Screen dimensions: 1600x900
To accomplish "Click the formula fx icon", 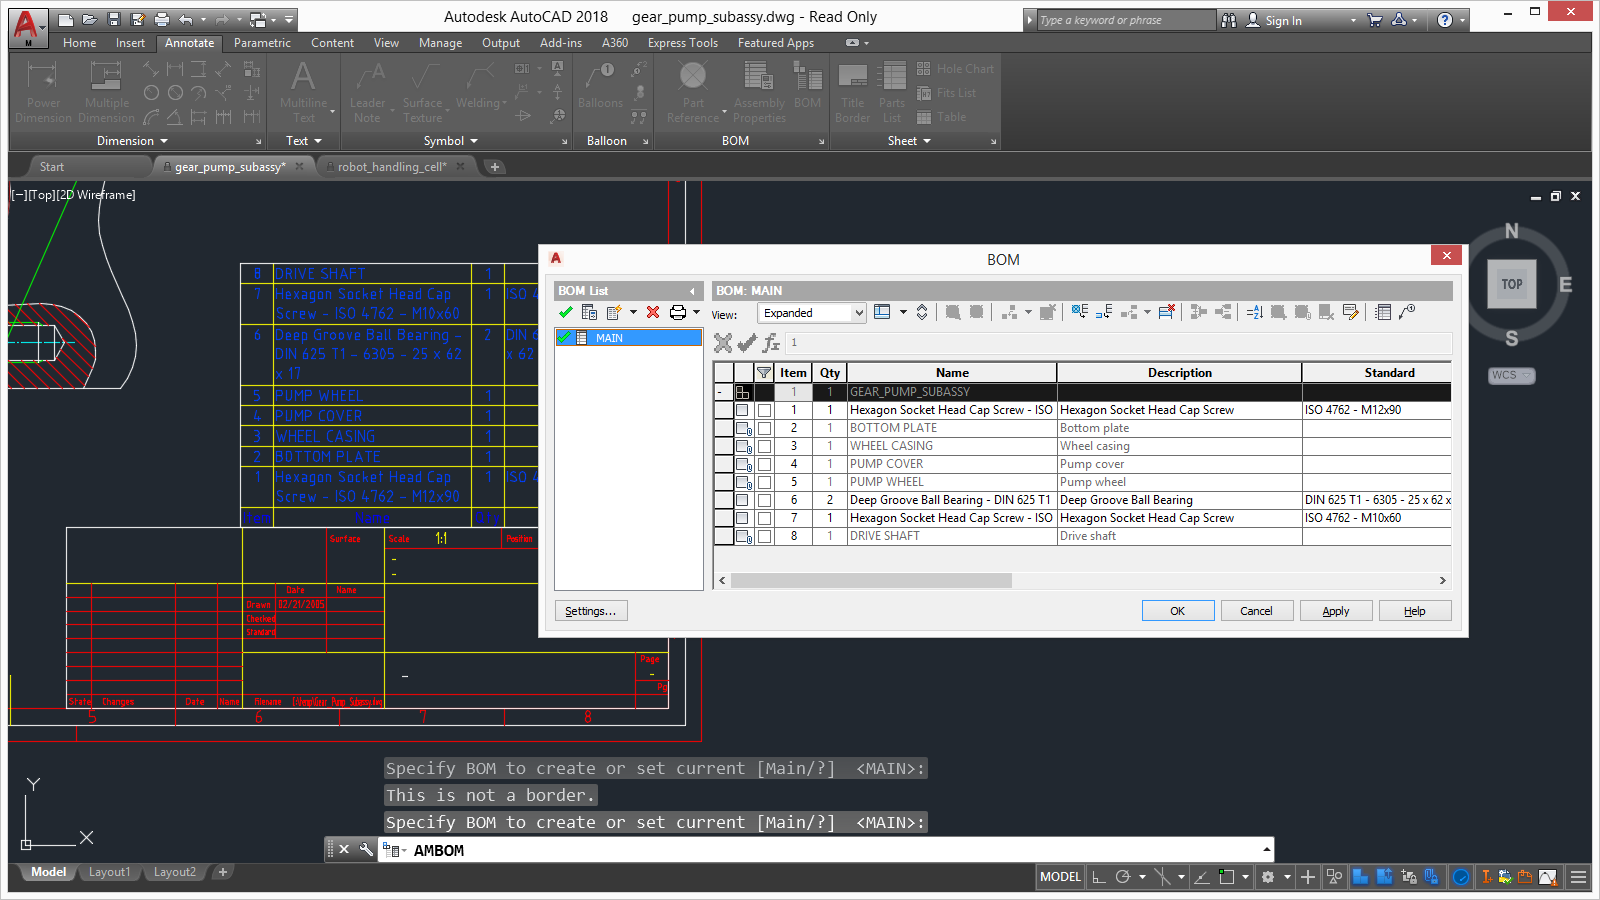I will [x=771, y=343].
